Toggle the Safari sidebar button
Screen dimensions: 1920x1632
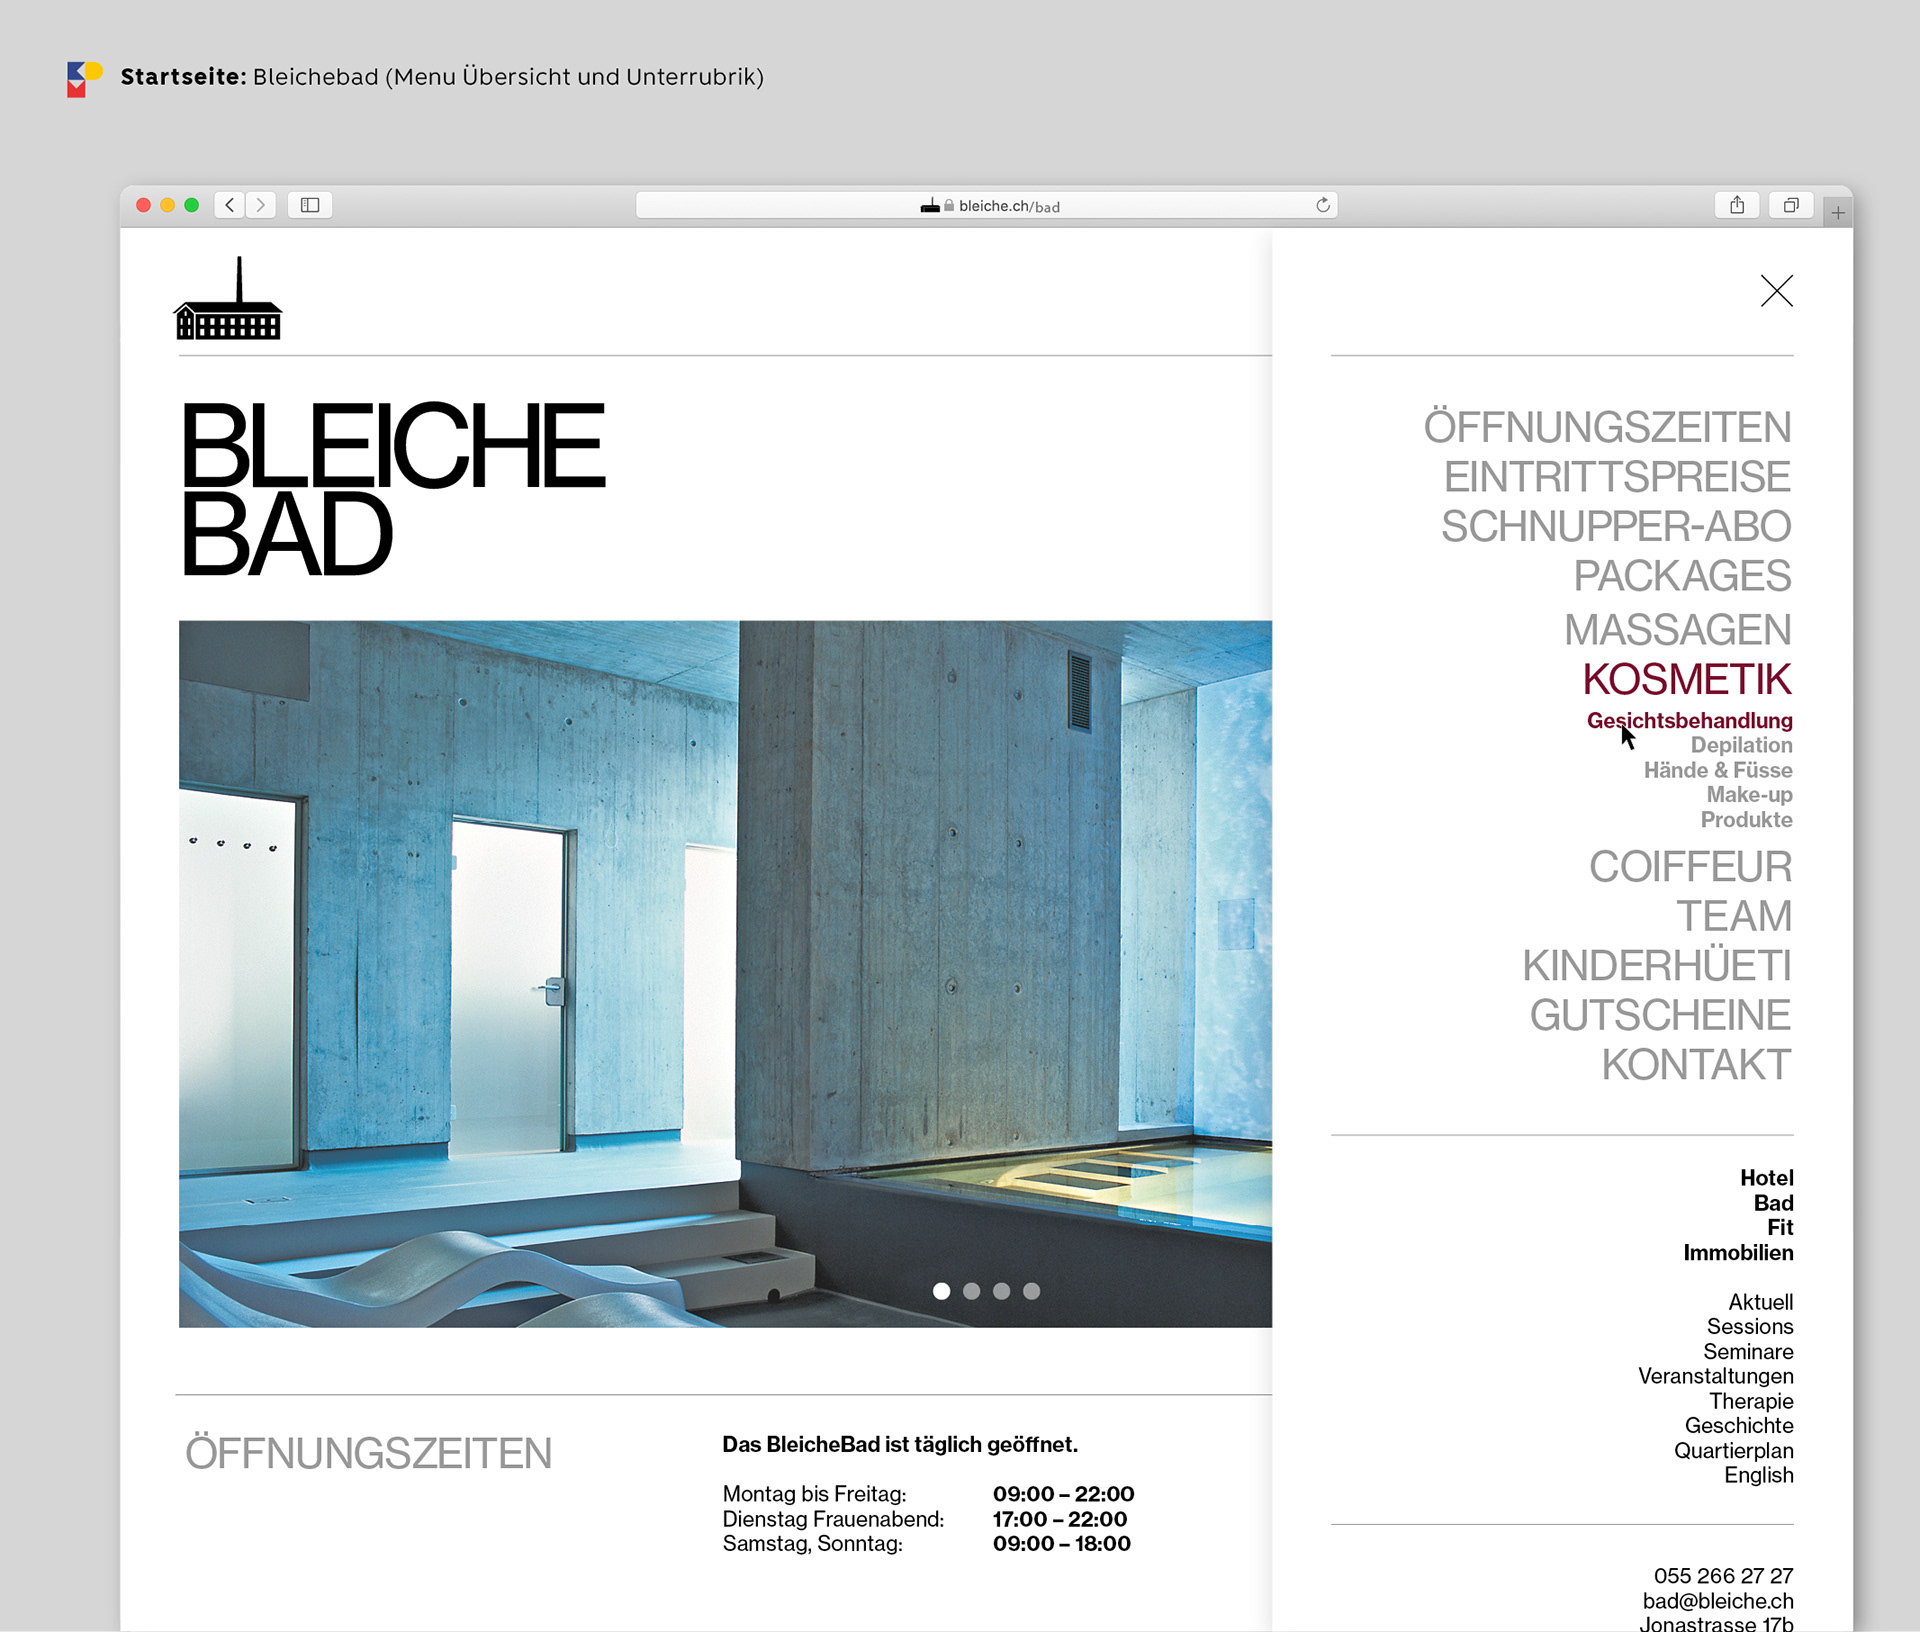[x=310, y=205]
